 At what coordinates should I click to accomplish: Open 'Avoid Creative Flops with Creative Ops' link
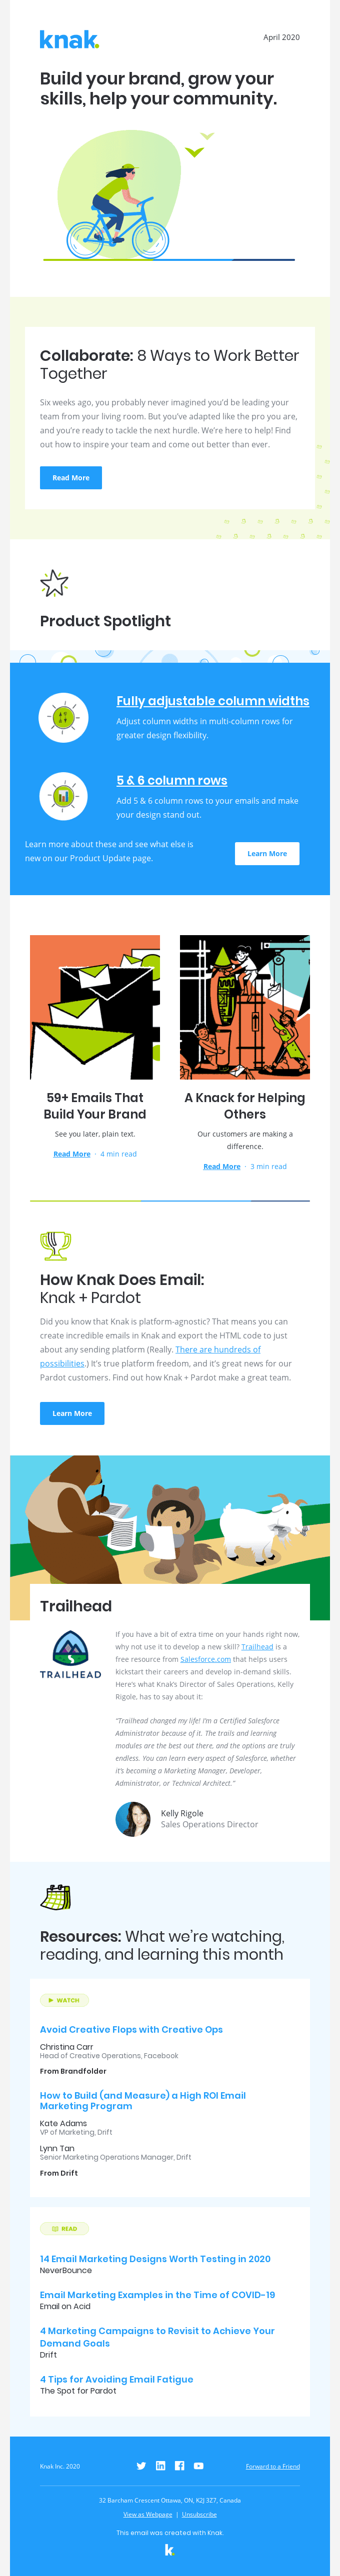pyautogui.click(x=131, y=2029)
